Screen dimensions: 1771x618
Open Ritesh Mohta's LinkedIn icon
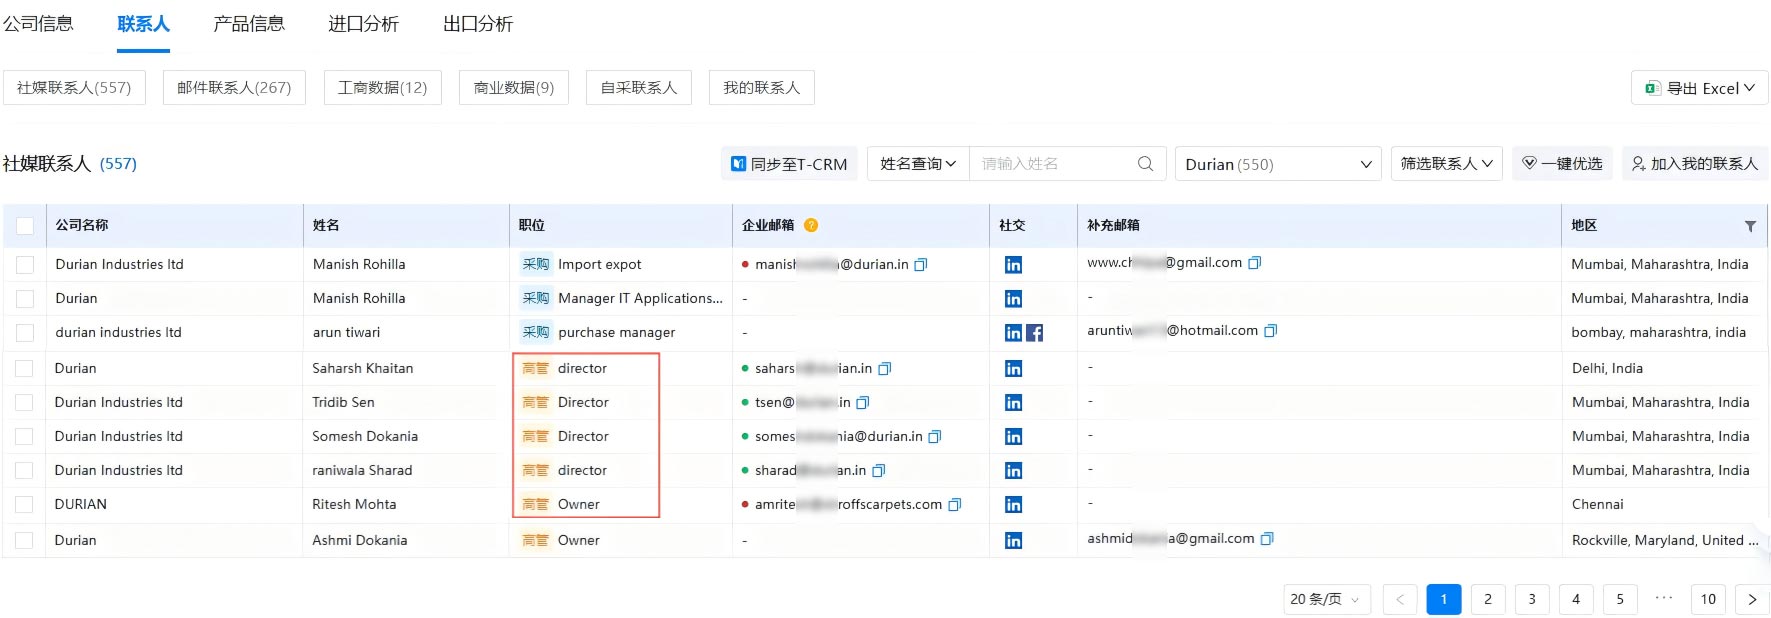[x=1013, y=505]
